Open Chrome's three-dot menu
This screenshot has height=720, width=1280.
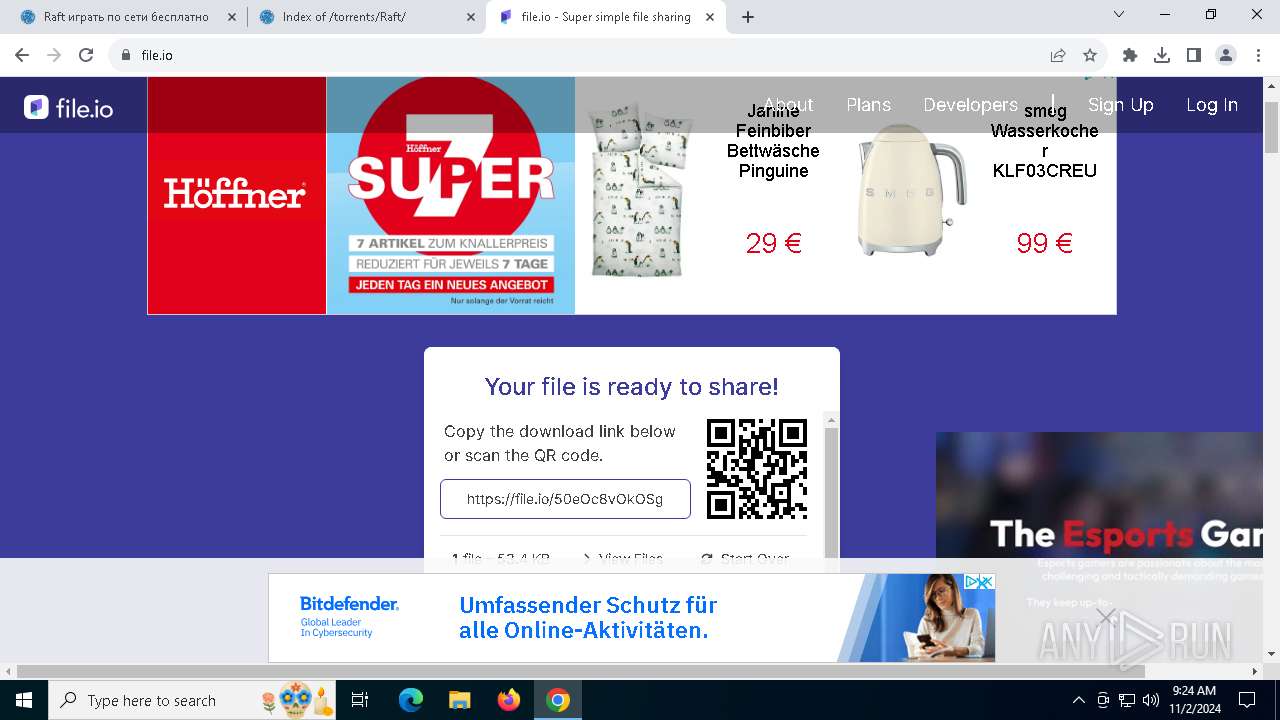(x=1258, y=55)
